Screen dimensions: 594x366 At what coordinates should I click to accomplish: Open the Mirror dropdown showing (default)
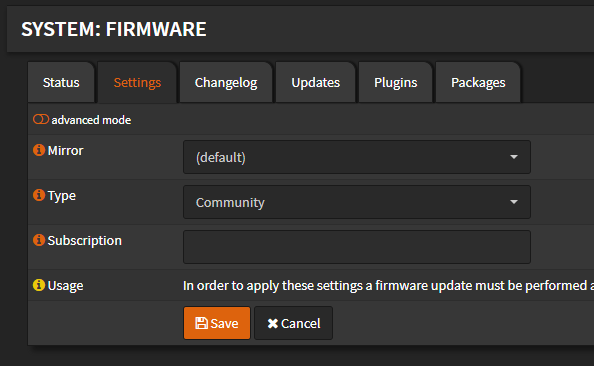[356, 157]
